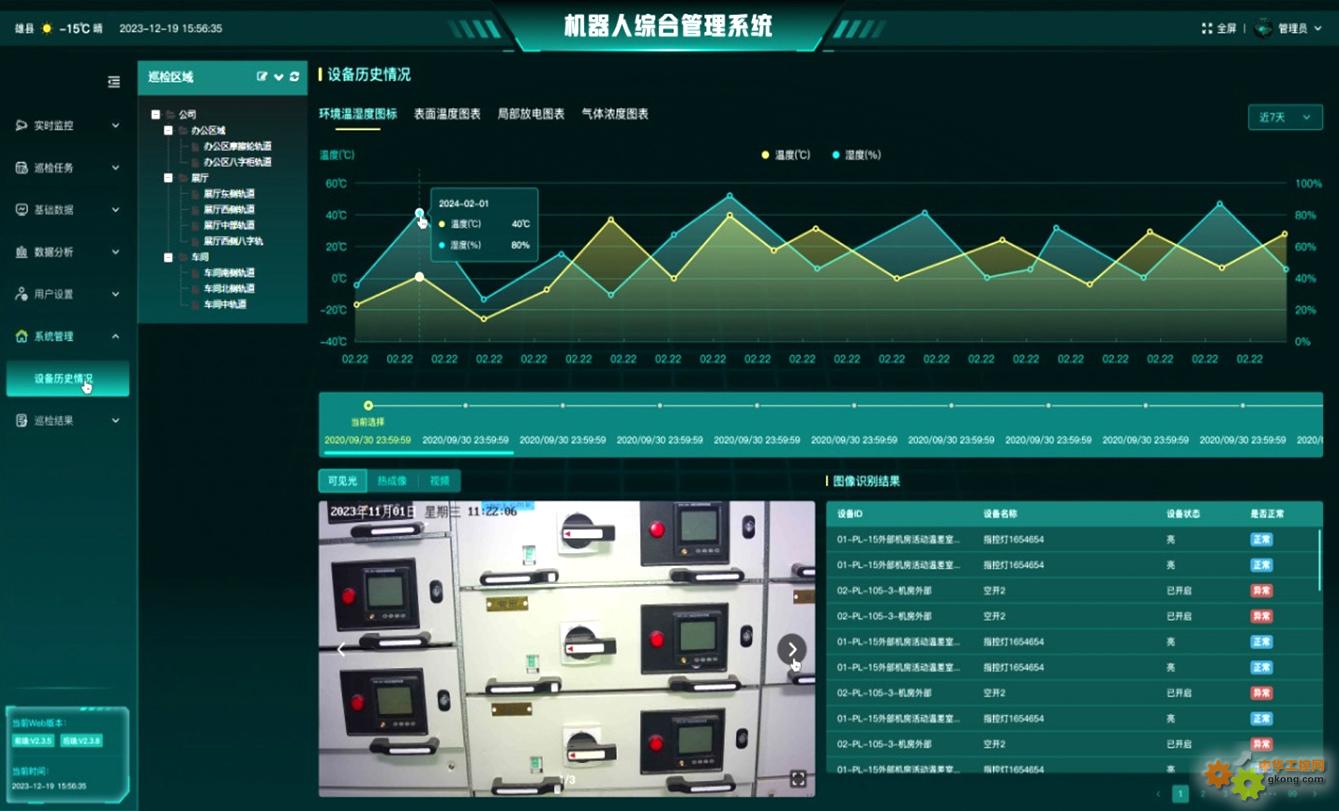Viewport: 1339px width, 811px height.
Task: Collapse the 公司 tree node box
Action: coord(155,115)
